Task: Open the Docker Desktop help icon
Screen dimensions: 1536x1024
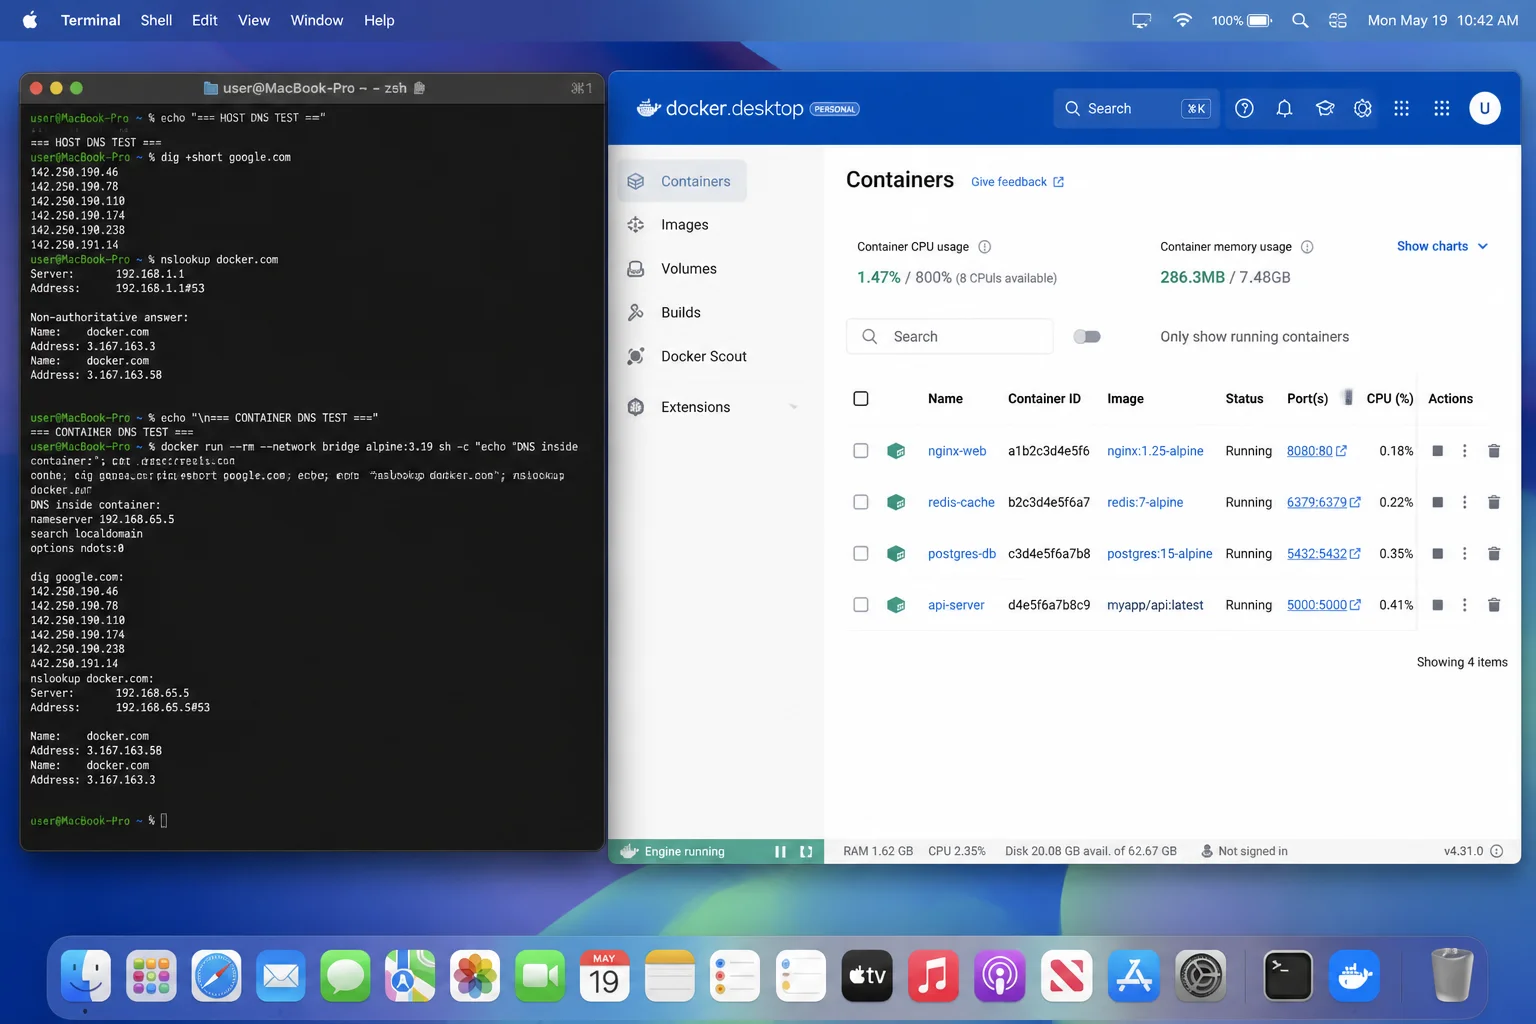Action: (1244, 108)
